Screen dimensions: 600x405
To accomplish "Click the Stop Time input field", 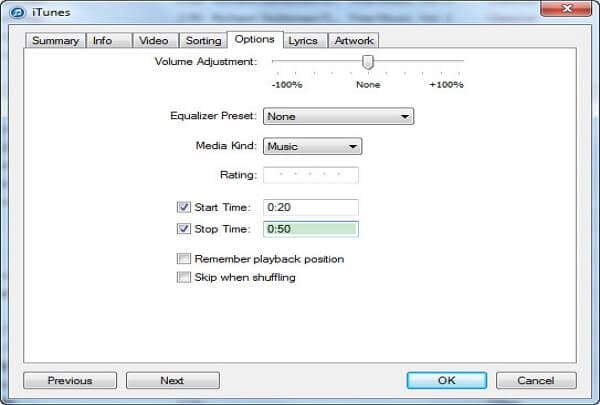I will (x=311, y=229).
